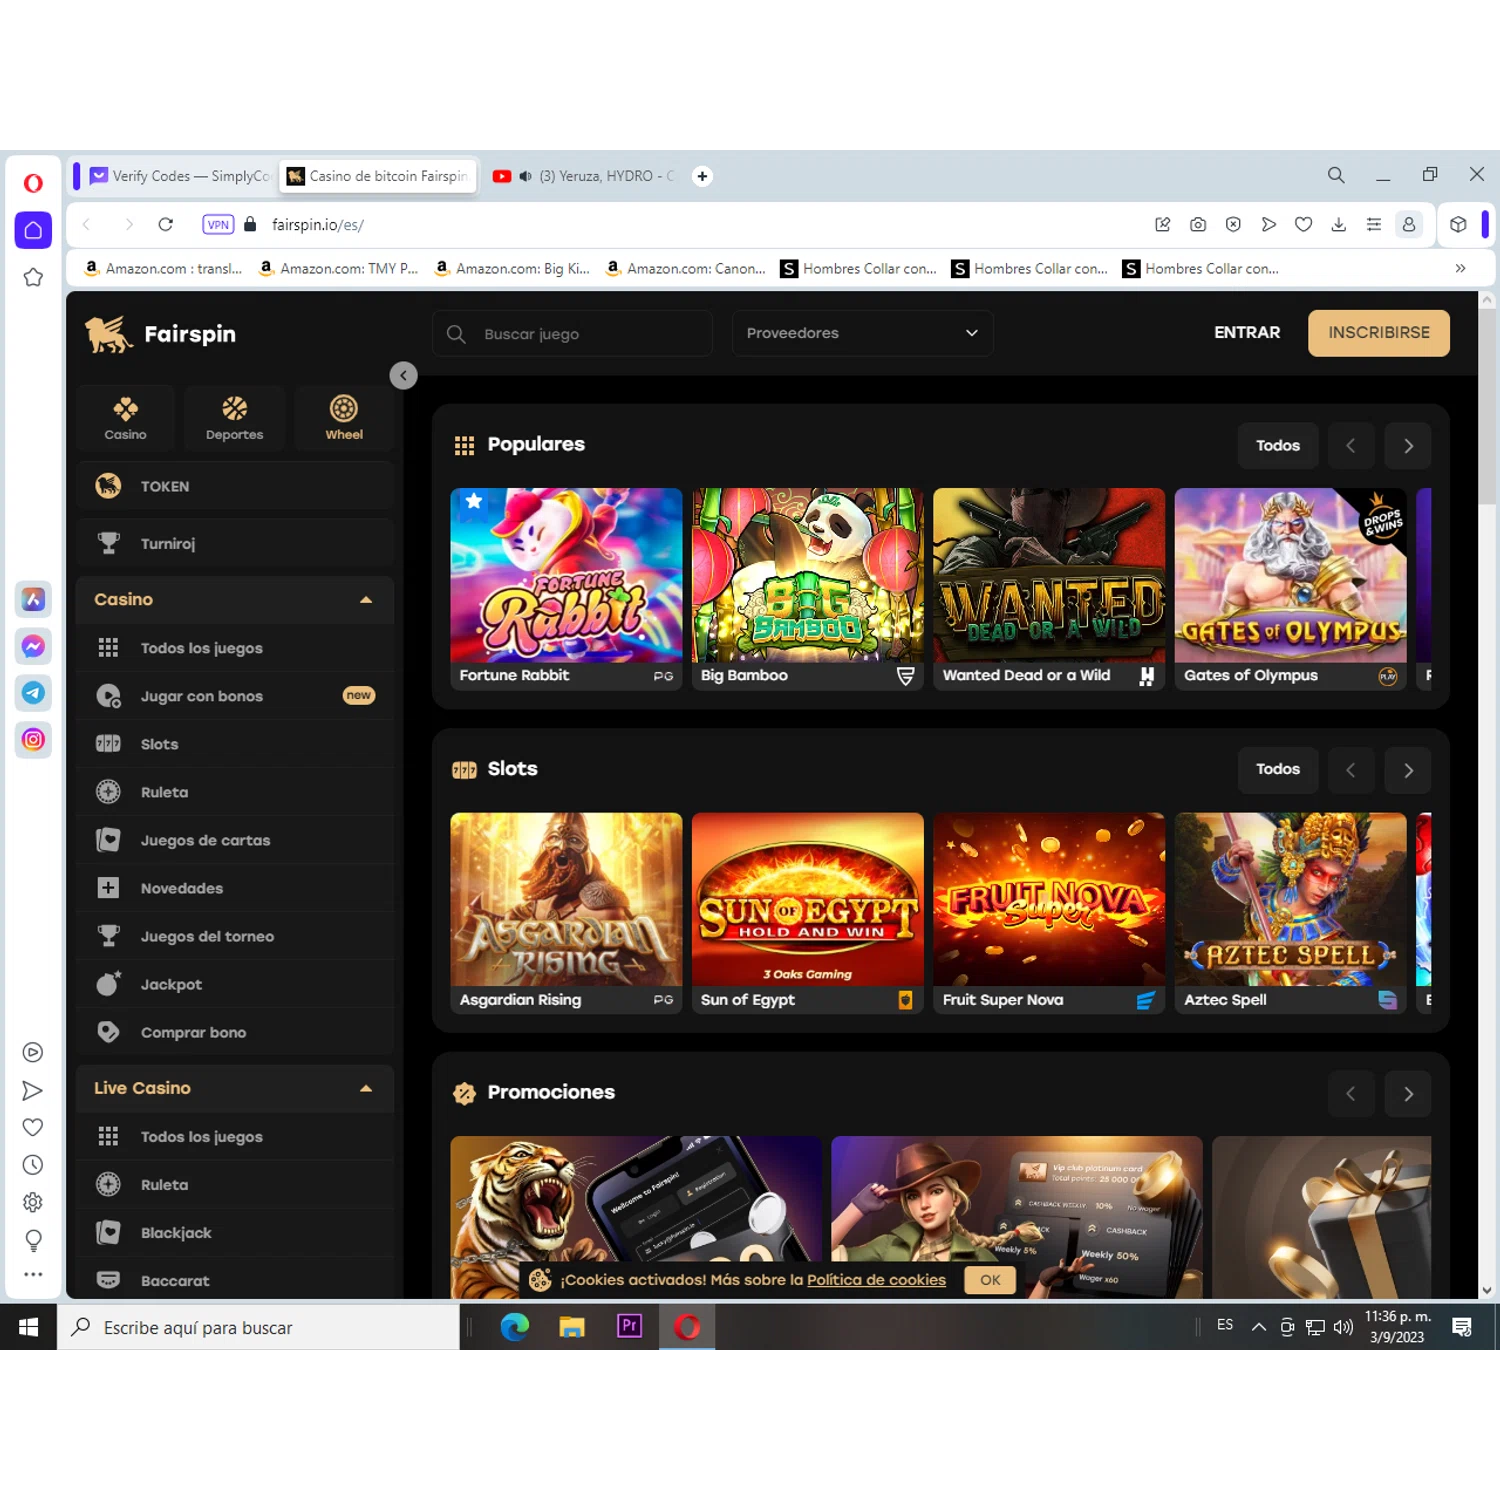Save page with heart icon in toolbar
Image resolution: width=1500 pixels, height=1500 pixels.
click(1303, 225)
